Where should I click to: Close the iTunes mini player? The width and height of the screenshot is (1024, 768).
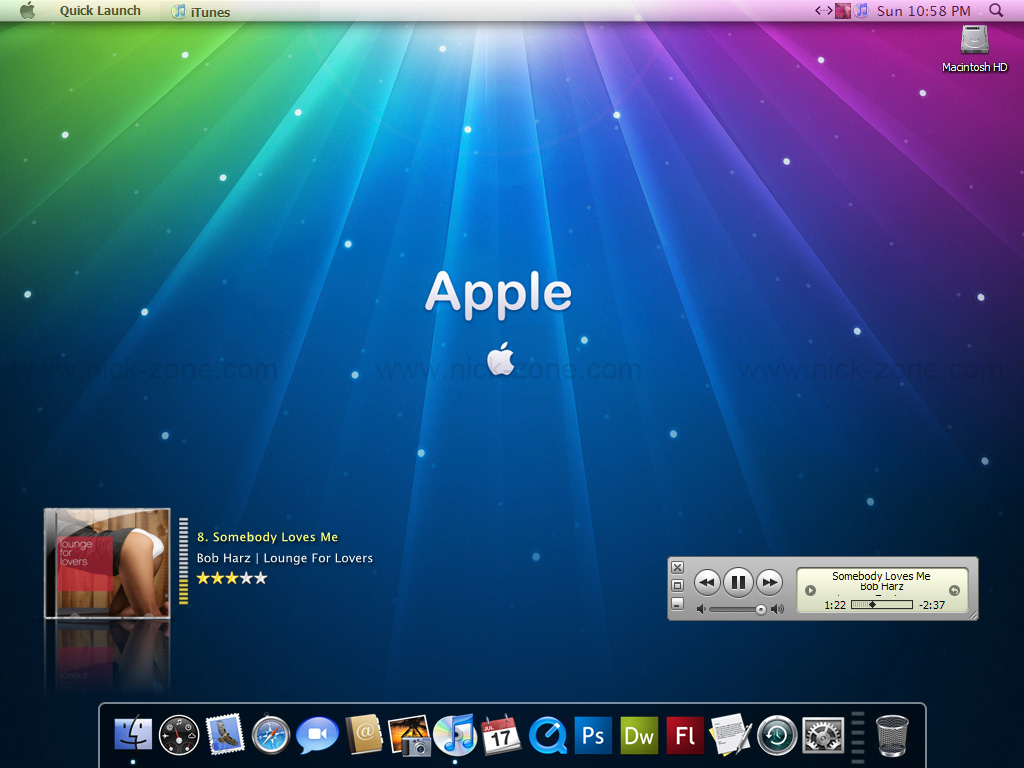678,568
